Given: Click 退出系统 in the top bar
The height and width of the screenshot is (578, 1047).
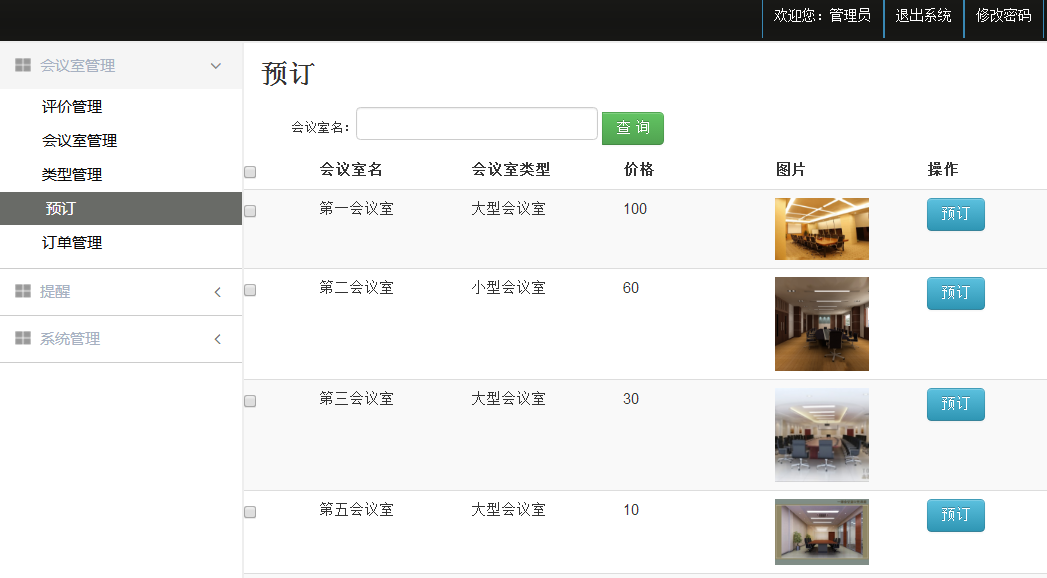Looking at the screenshot, I should coord(923,15).
